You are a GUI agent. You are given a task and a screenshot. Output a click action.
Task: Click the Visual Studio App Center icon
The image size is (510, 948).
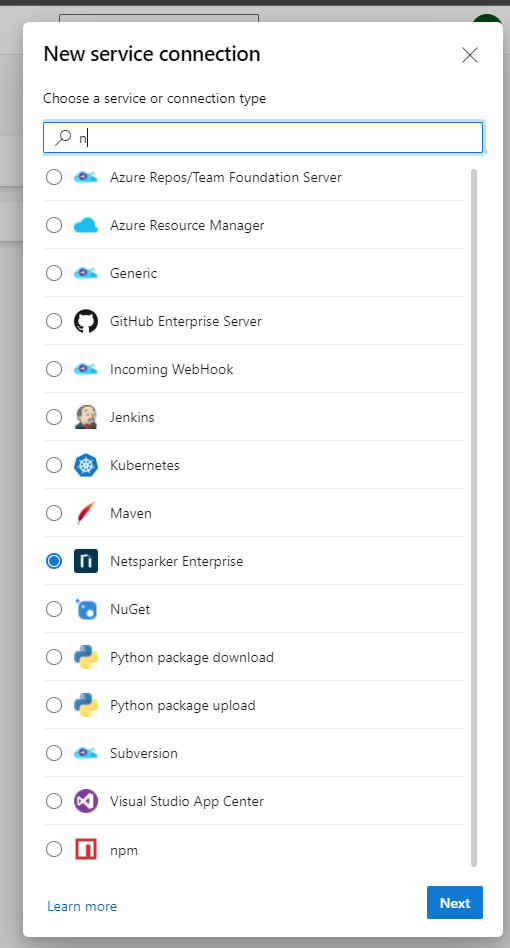coord(86,801)
